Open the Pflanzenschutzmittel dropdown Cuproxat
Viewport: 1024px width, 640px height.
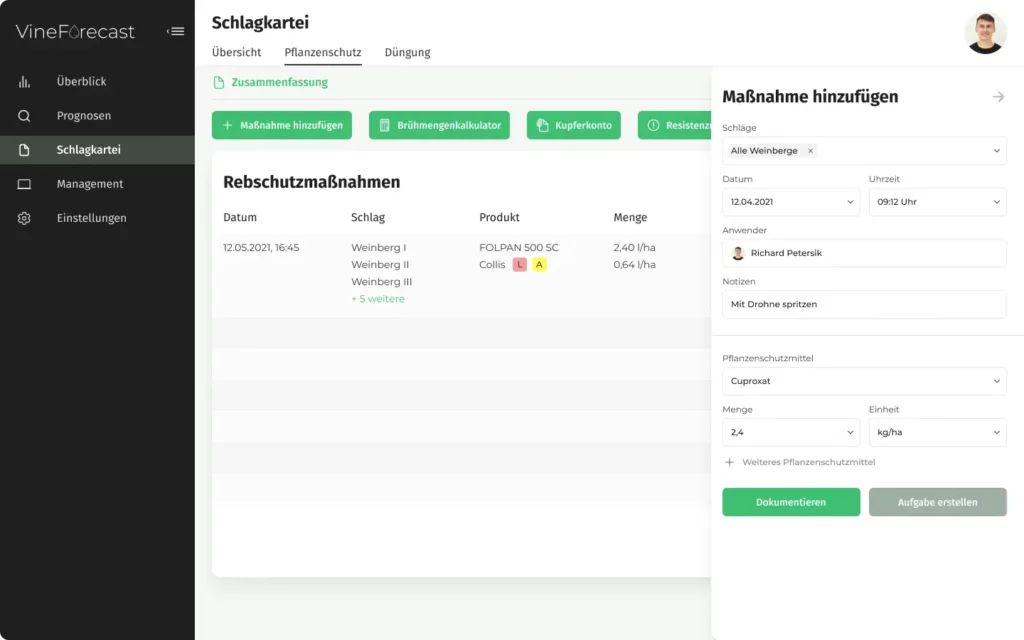(x=864, y=381)
